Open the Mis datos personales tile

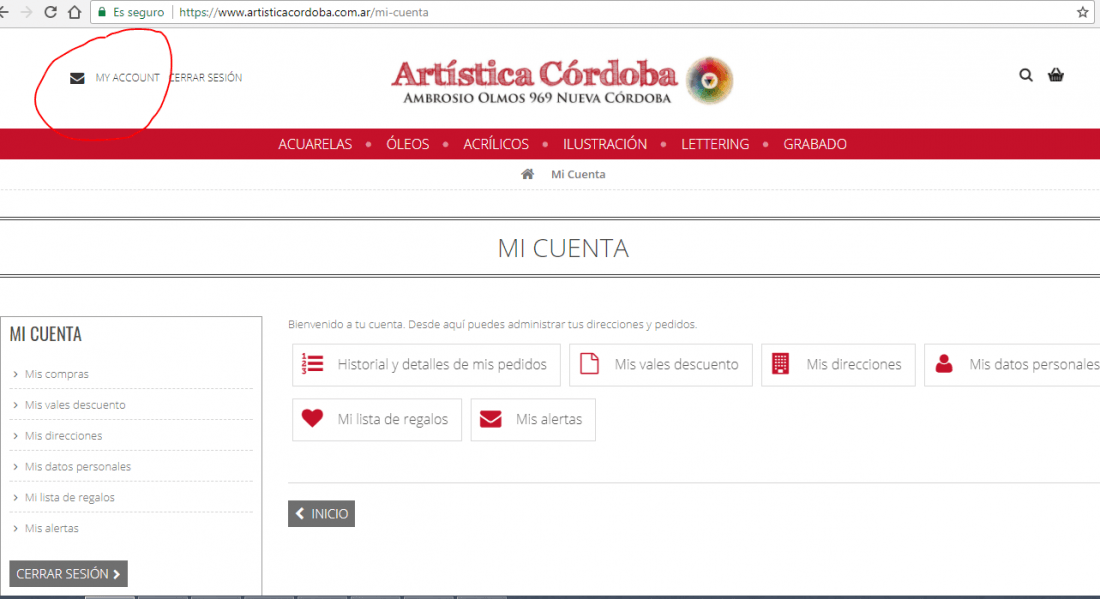pos(1012,365)
